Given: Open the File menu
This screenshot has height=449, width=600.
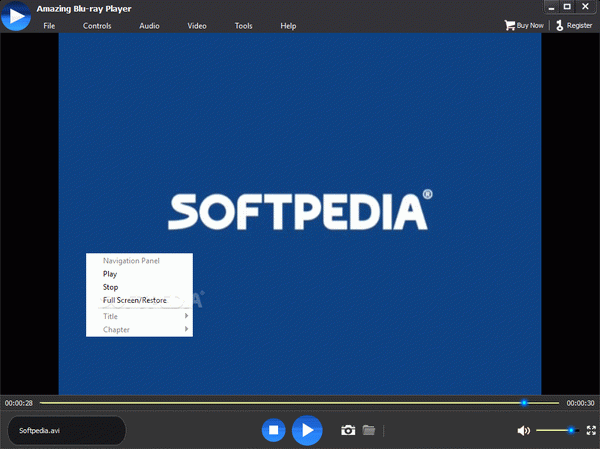Looking at the screenshot, I should pyautogui.click(x=49, y=26).
